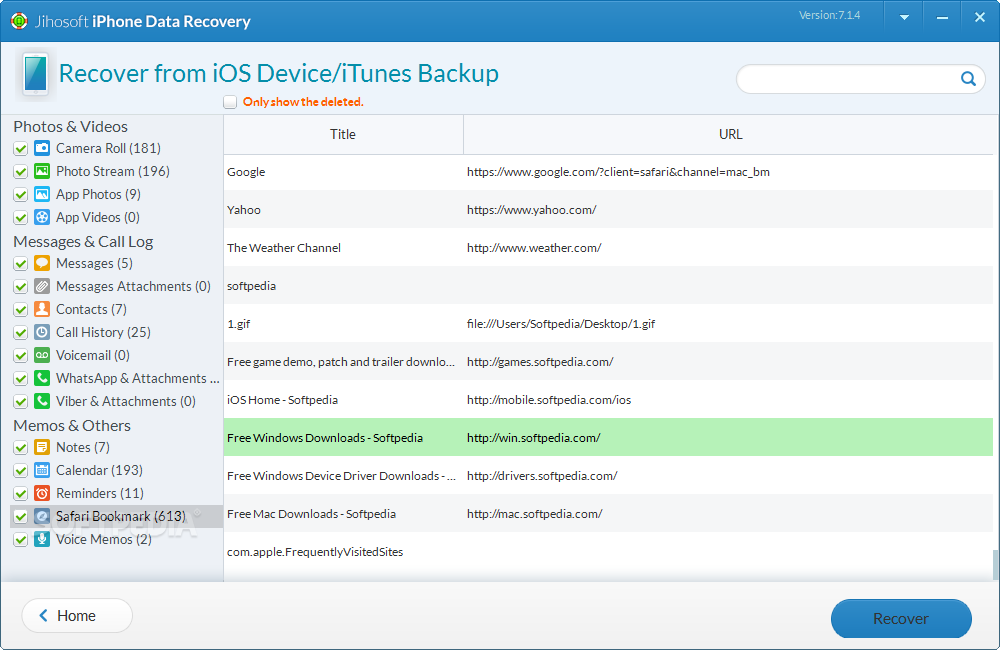Click the Calendar icon
Image resolution: width=1000 pixels, height=650 pixels.
click(42, 470)
